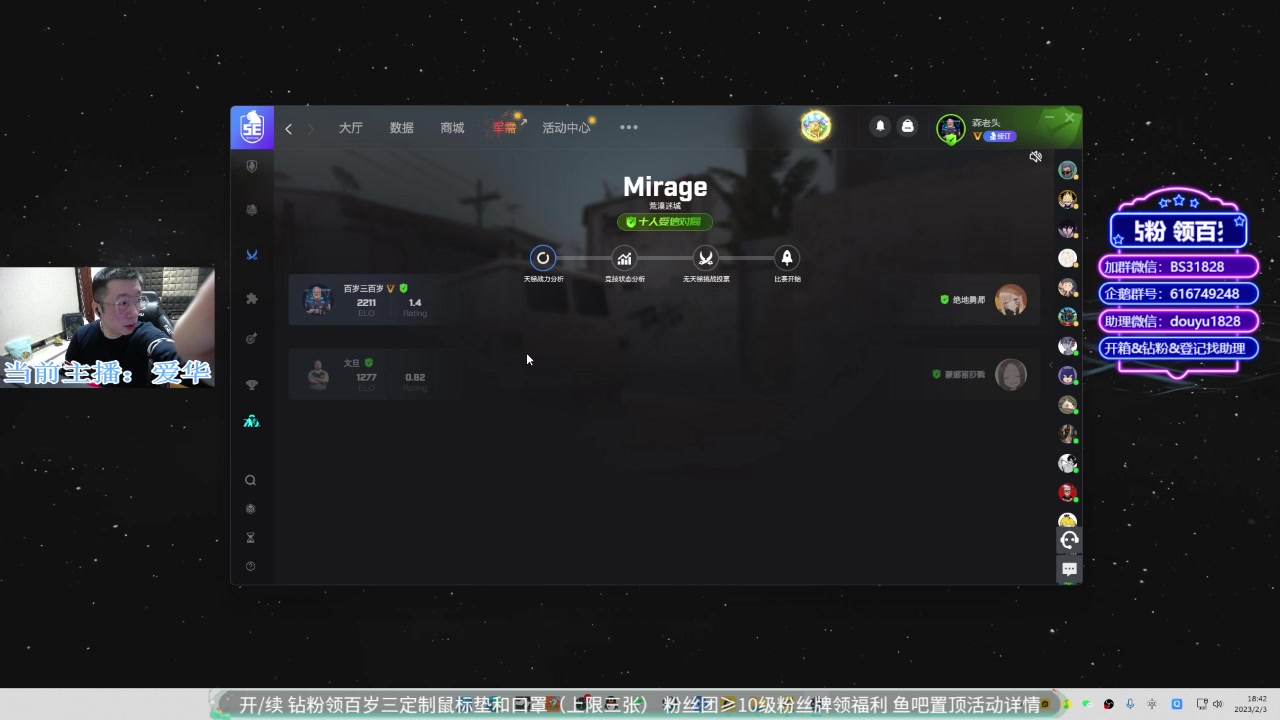Open the 大厅 lobby tab
Screen dimensions: 1280x720
click(350, 128)
